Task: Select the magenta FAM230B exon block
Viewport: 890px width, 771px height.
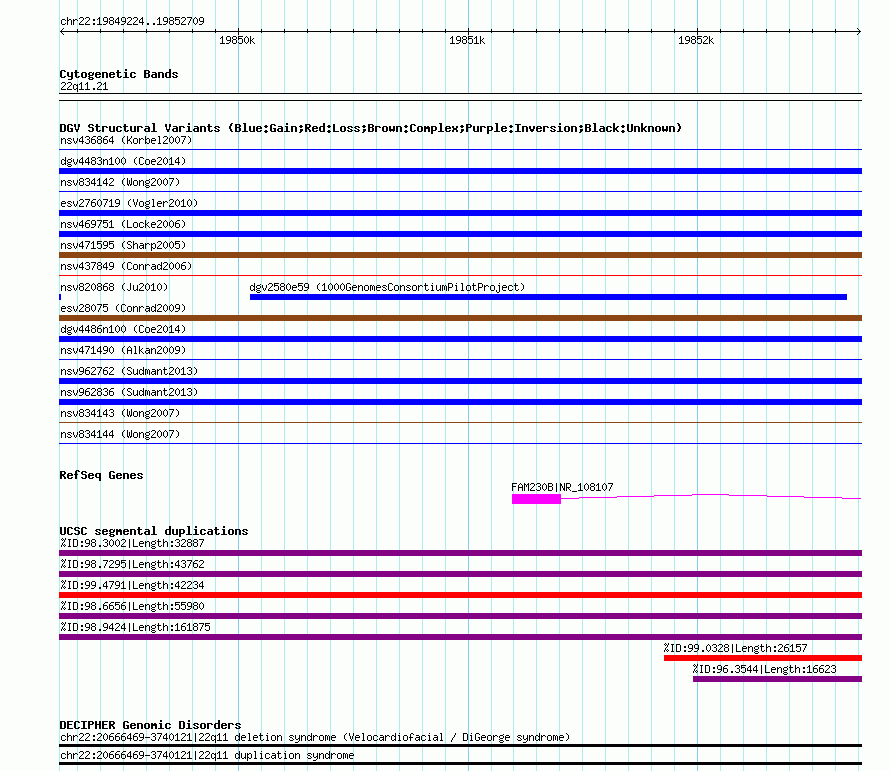Action: [x=536, y=498]
